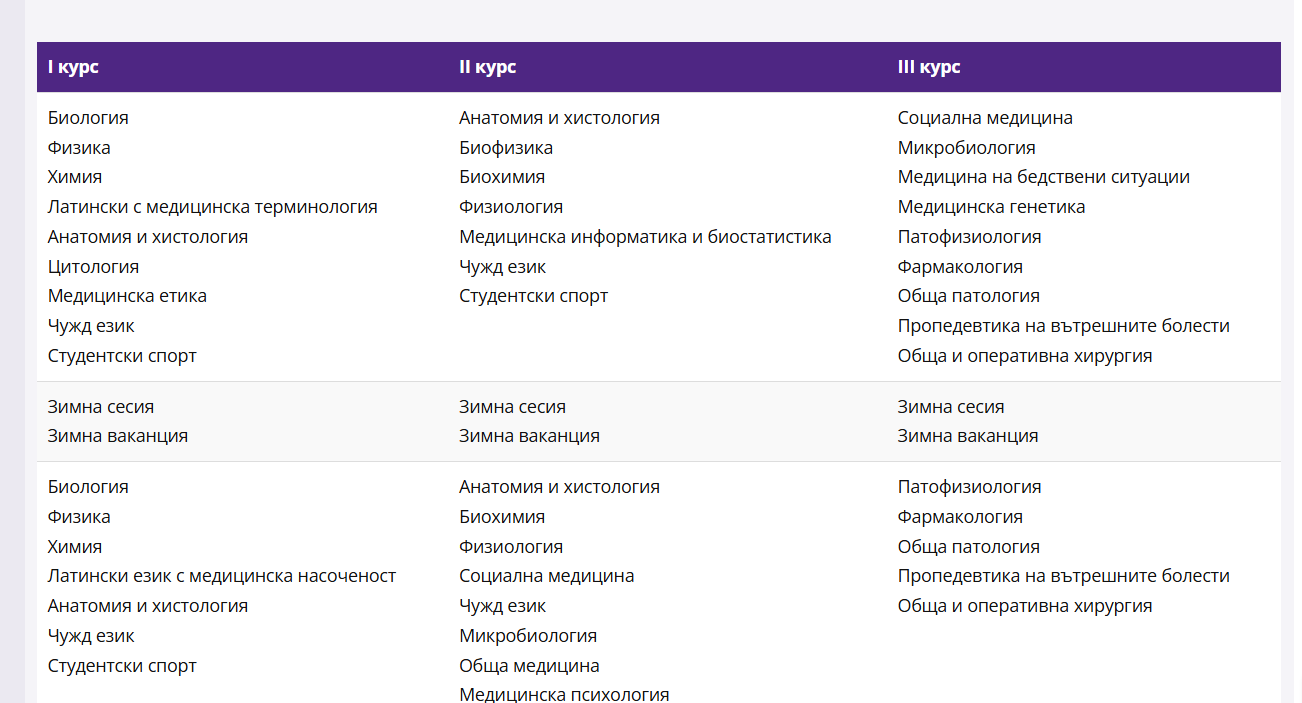Select "Зимна ваканция" under III курс
Image resolution: width=1302 pixels, height=703 pixels.
pos(967,436)
